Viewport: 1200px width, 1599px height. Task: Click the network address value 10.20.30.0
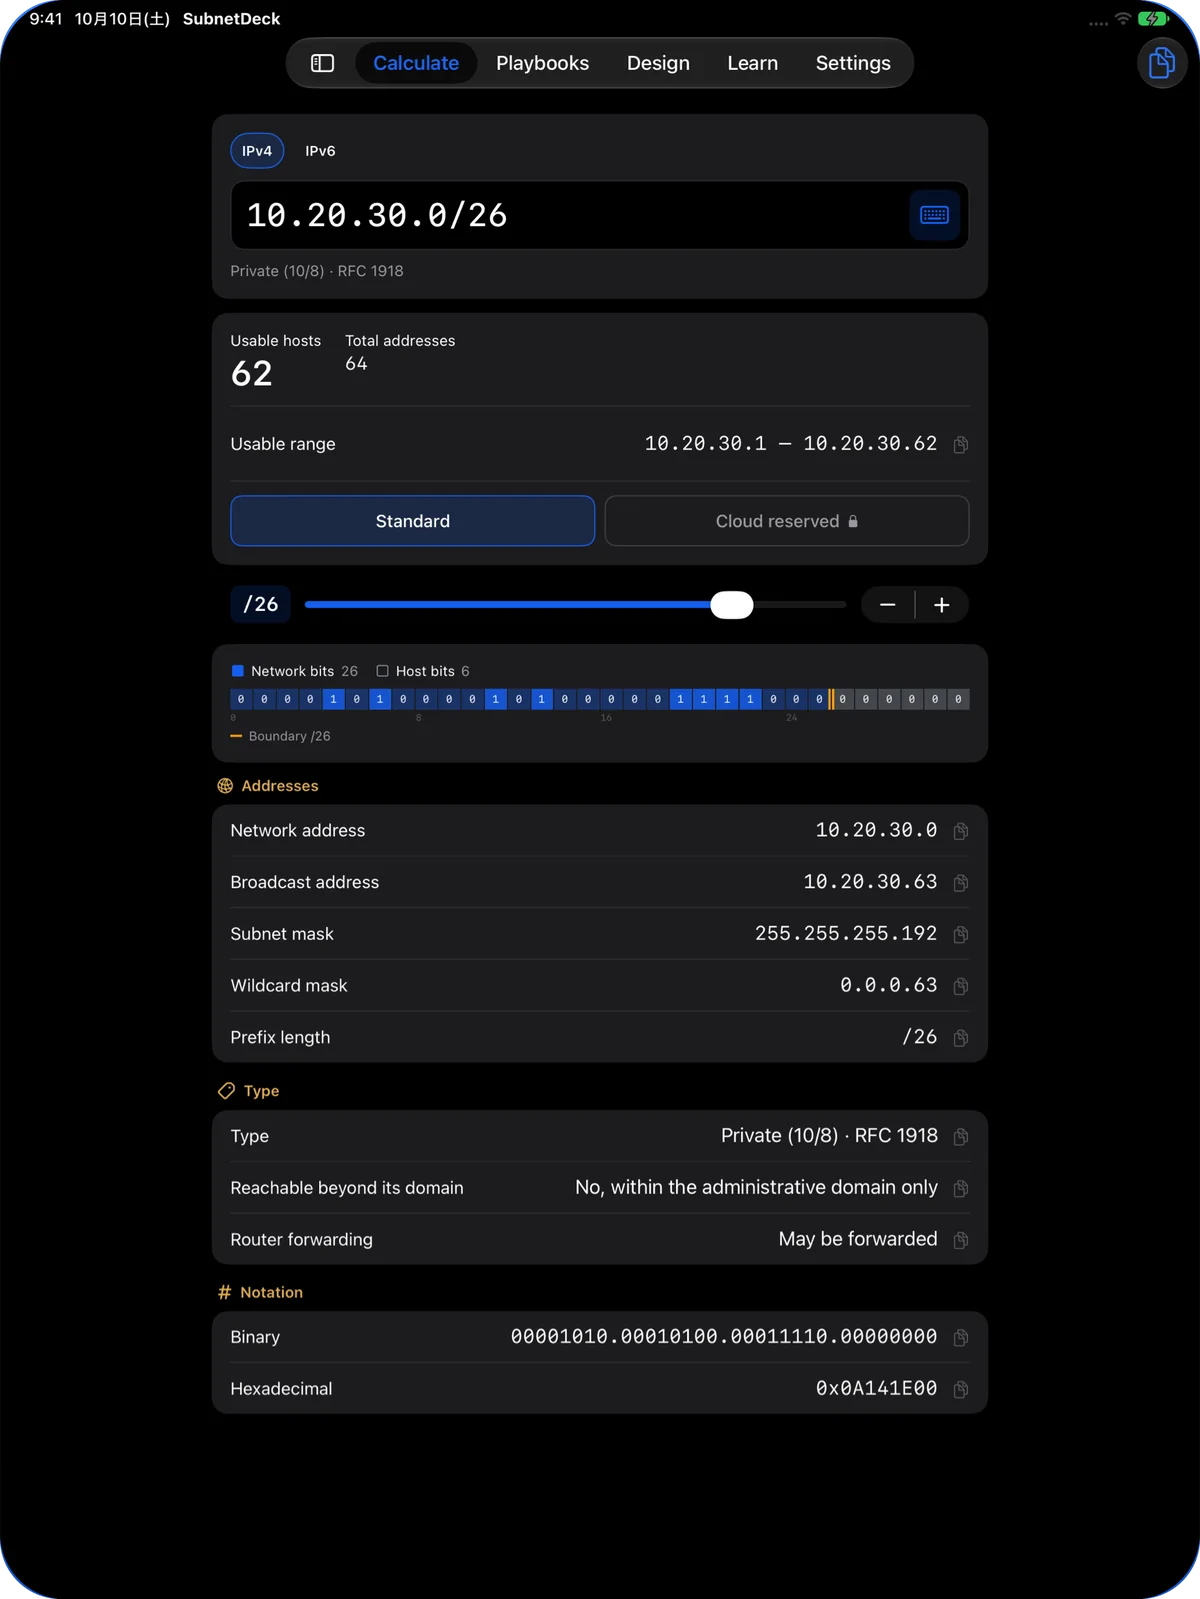876,830
